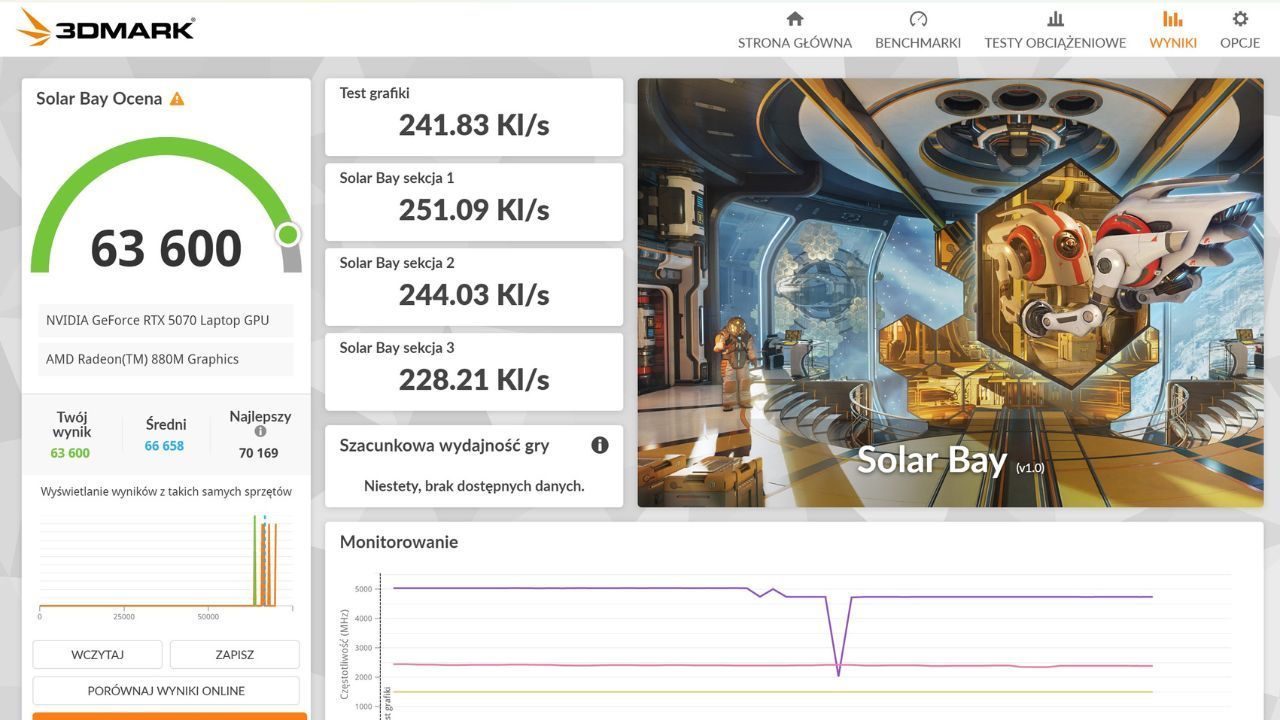Click the Wyniki bar chart icon
The height and width of the screenshot is (720, 1280).
tap(1172, 19)
